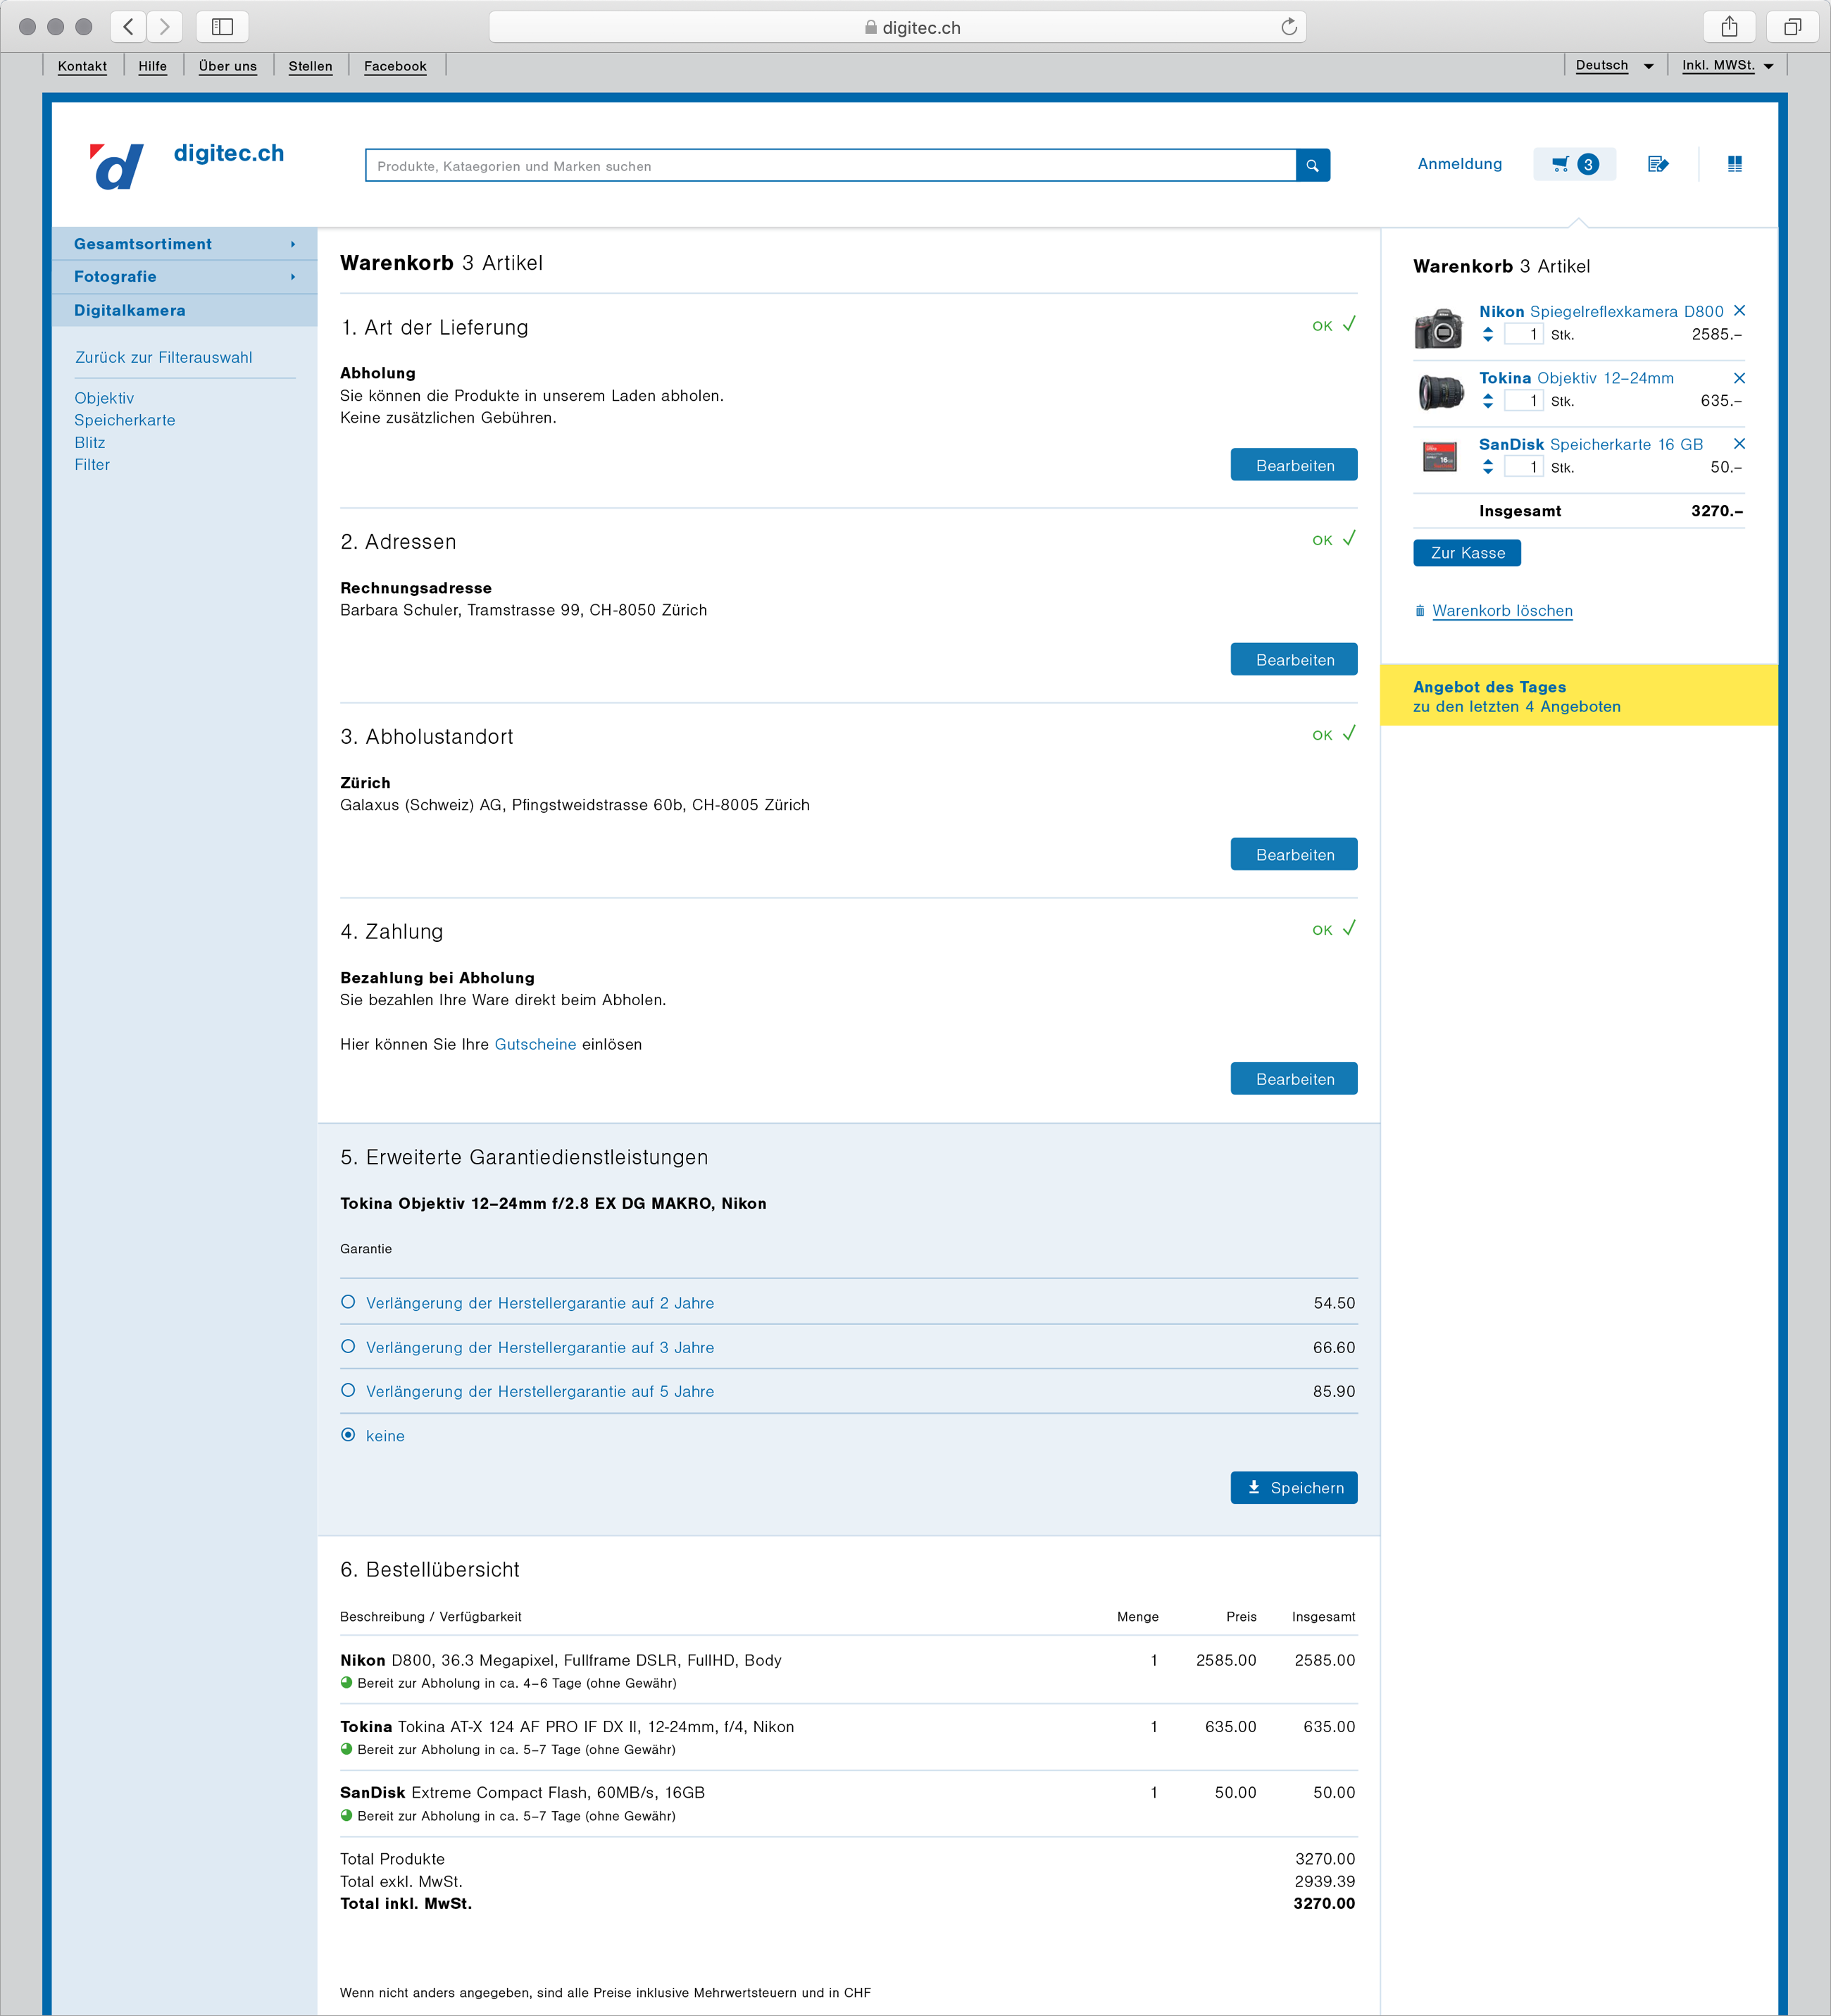Click Bearbeiten for Art der Lieferung
Screen dimensions: 1831x2016
point(1294,465)
